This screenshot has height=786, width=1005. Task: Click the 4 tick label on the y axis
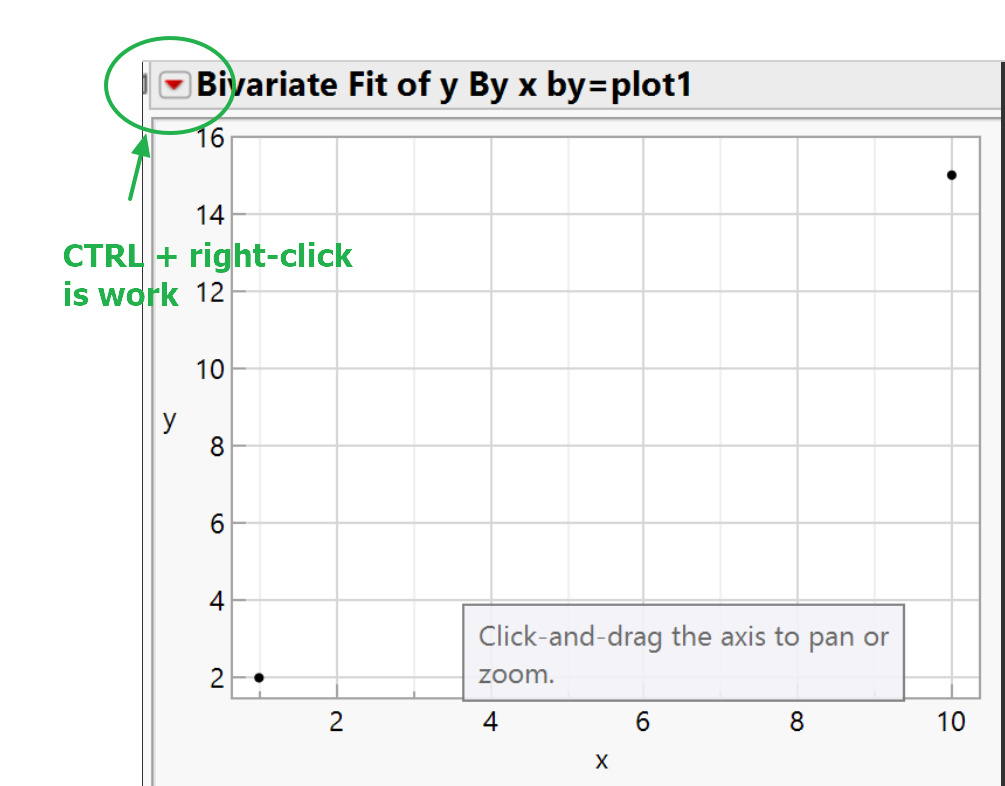point(217,601)
